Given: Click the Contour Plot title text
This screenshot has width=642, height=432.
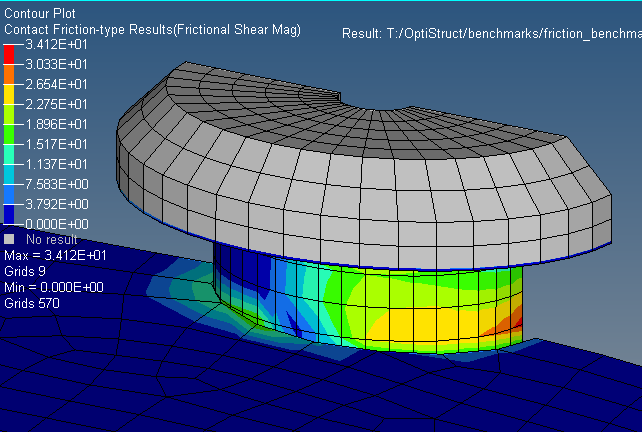Looking at the screenshot, I should [40, 14].
